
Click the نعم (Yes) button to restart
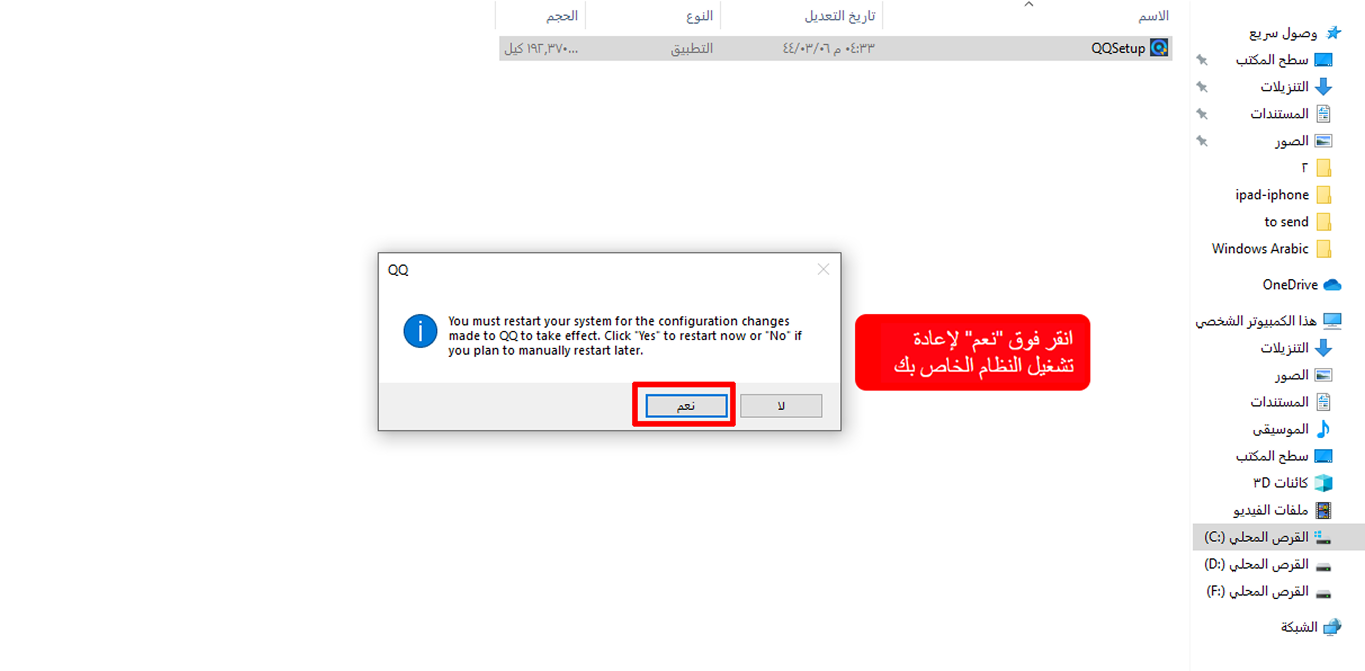[686, 405]
